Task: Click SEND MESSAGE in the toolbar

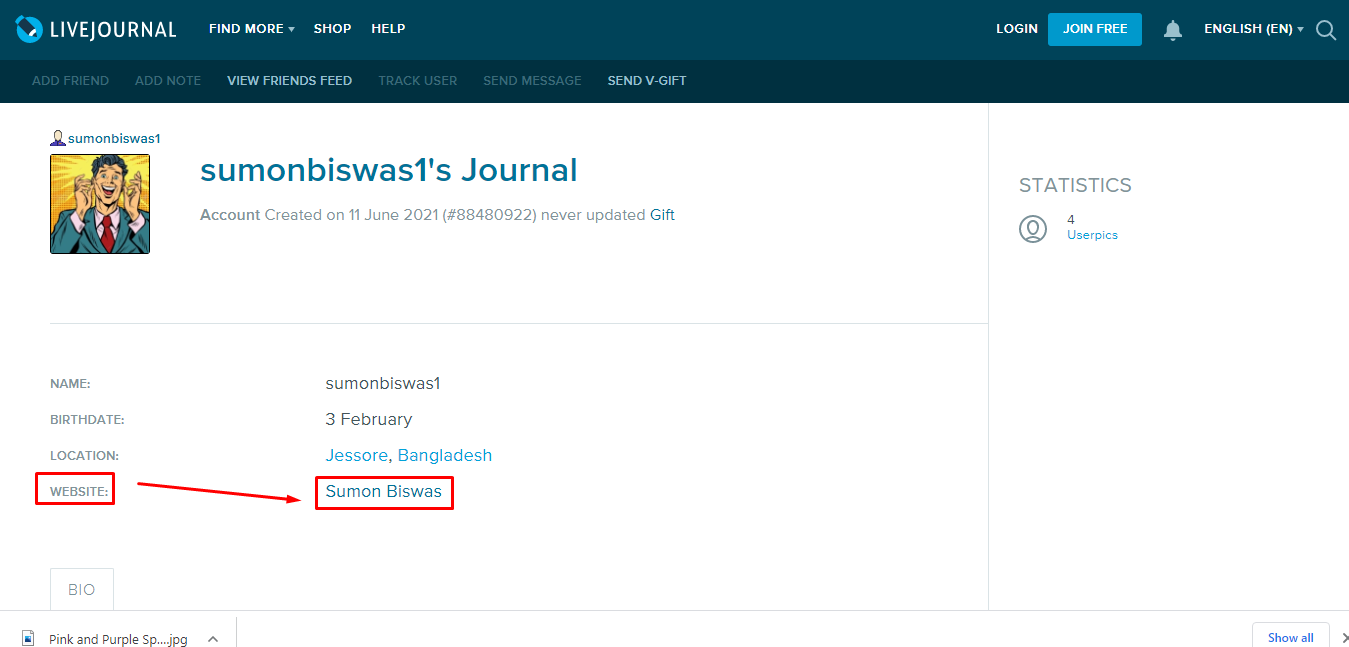Action: 532,81
